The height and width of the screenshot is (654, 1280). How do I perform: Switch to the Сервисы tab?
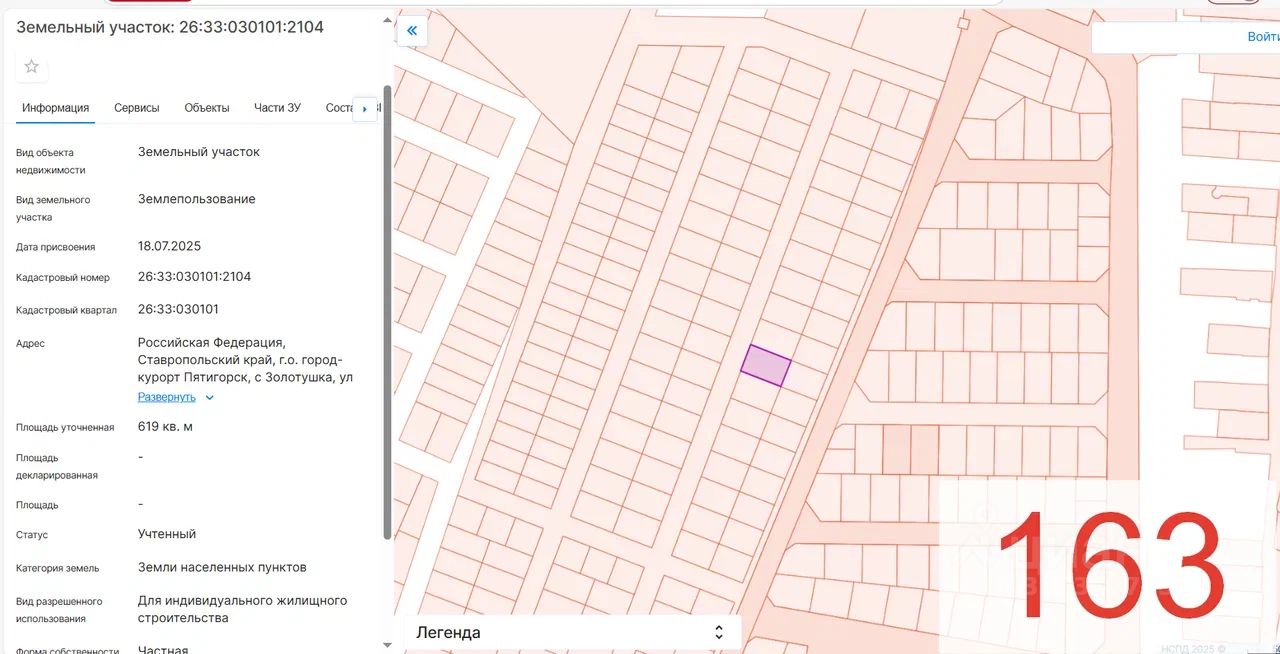click(136, 108)
